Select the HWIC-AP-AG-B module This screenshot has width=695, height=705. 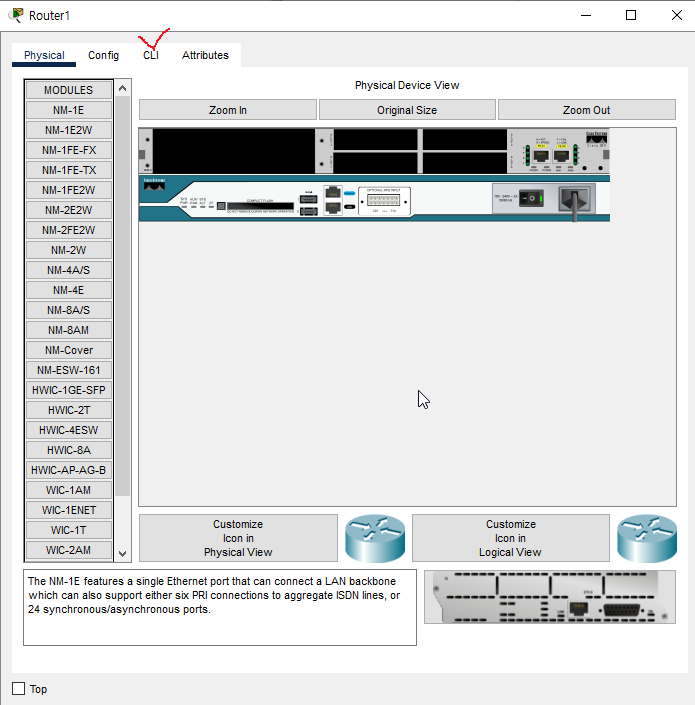click(69, 470)
